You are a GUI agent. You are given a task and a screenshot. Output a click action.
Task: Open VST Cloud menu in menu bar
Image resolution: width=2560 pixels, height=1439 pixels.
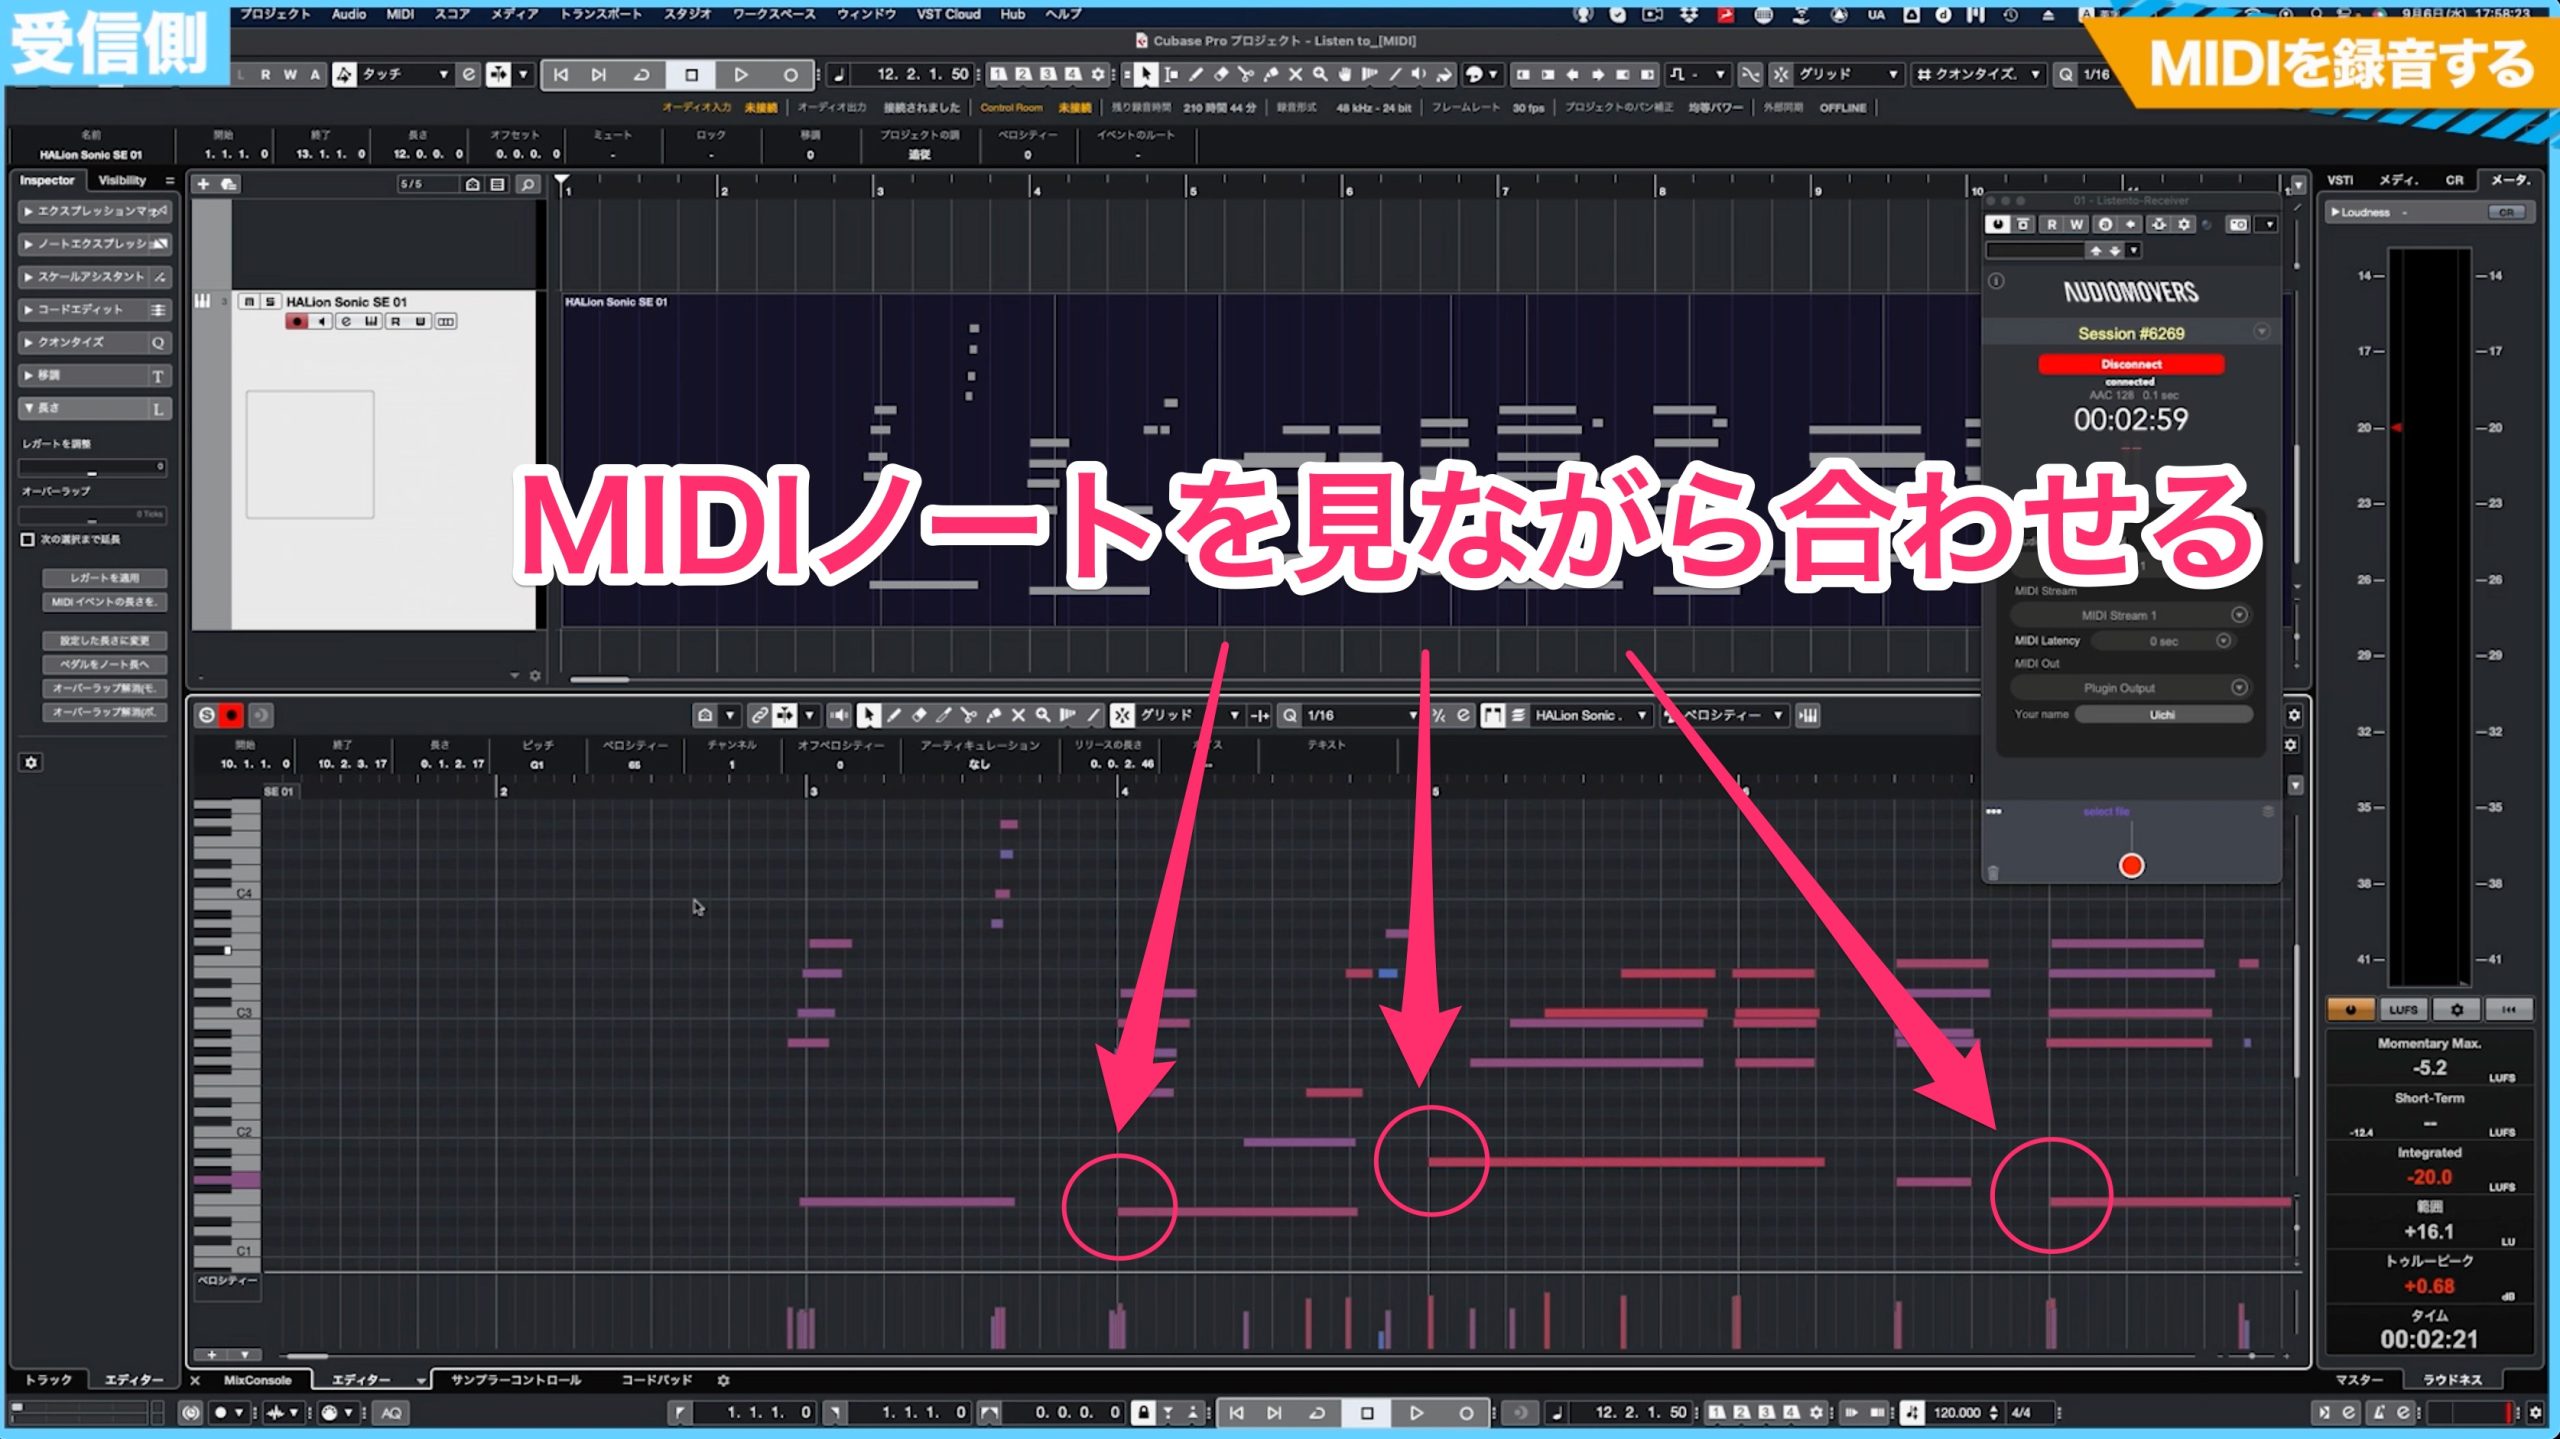(x=948, y=14)
